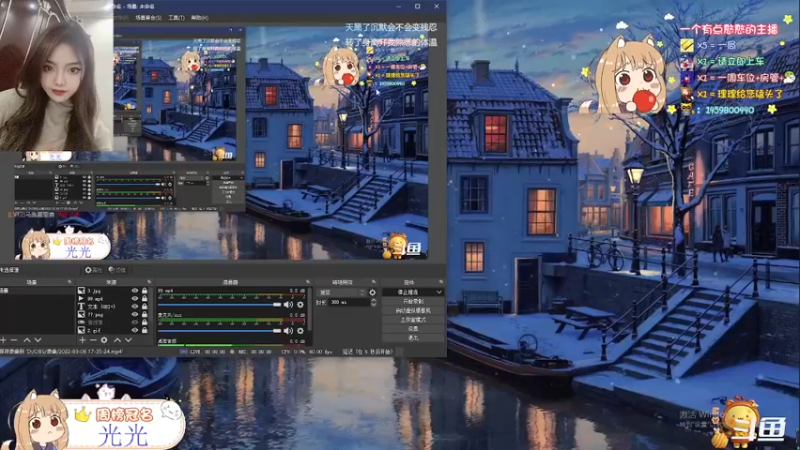Toggle visibility of 3.jpg source
This screenshot has width=800, height=450.
click(135, 291)
